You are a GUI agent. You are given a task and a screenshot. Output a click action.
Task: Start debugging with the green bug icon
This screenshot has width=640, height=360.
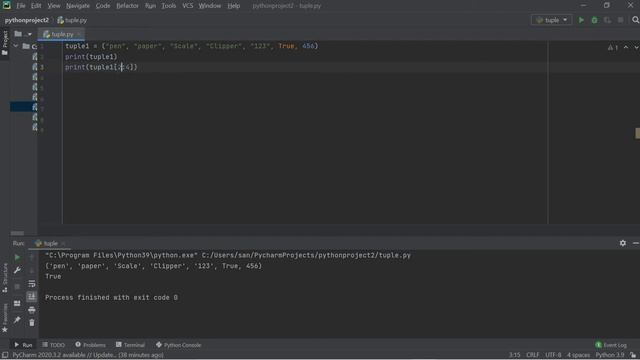[594, 20]
